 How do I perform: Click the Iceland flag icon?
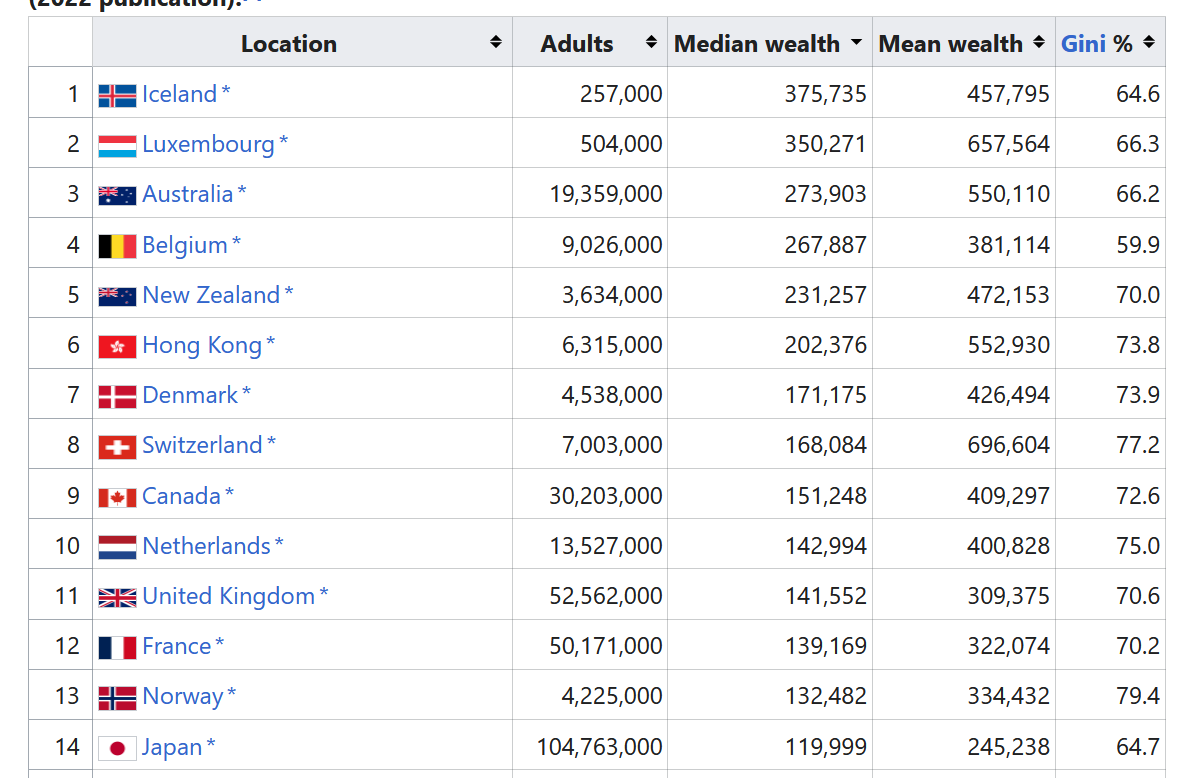tap(117, 95)
